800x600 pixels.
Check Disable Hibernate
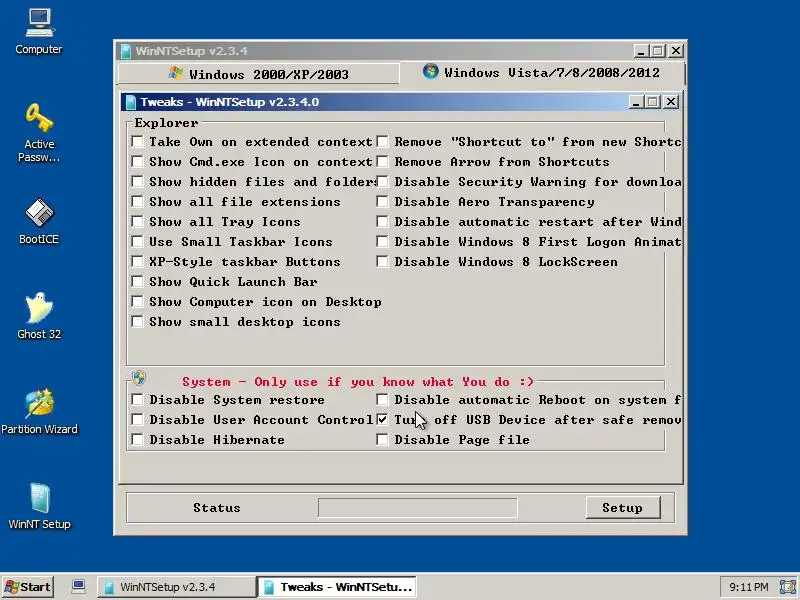(137, 439)
